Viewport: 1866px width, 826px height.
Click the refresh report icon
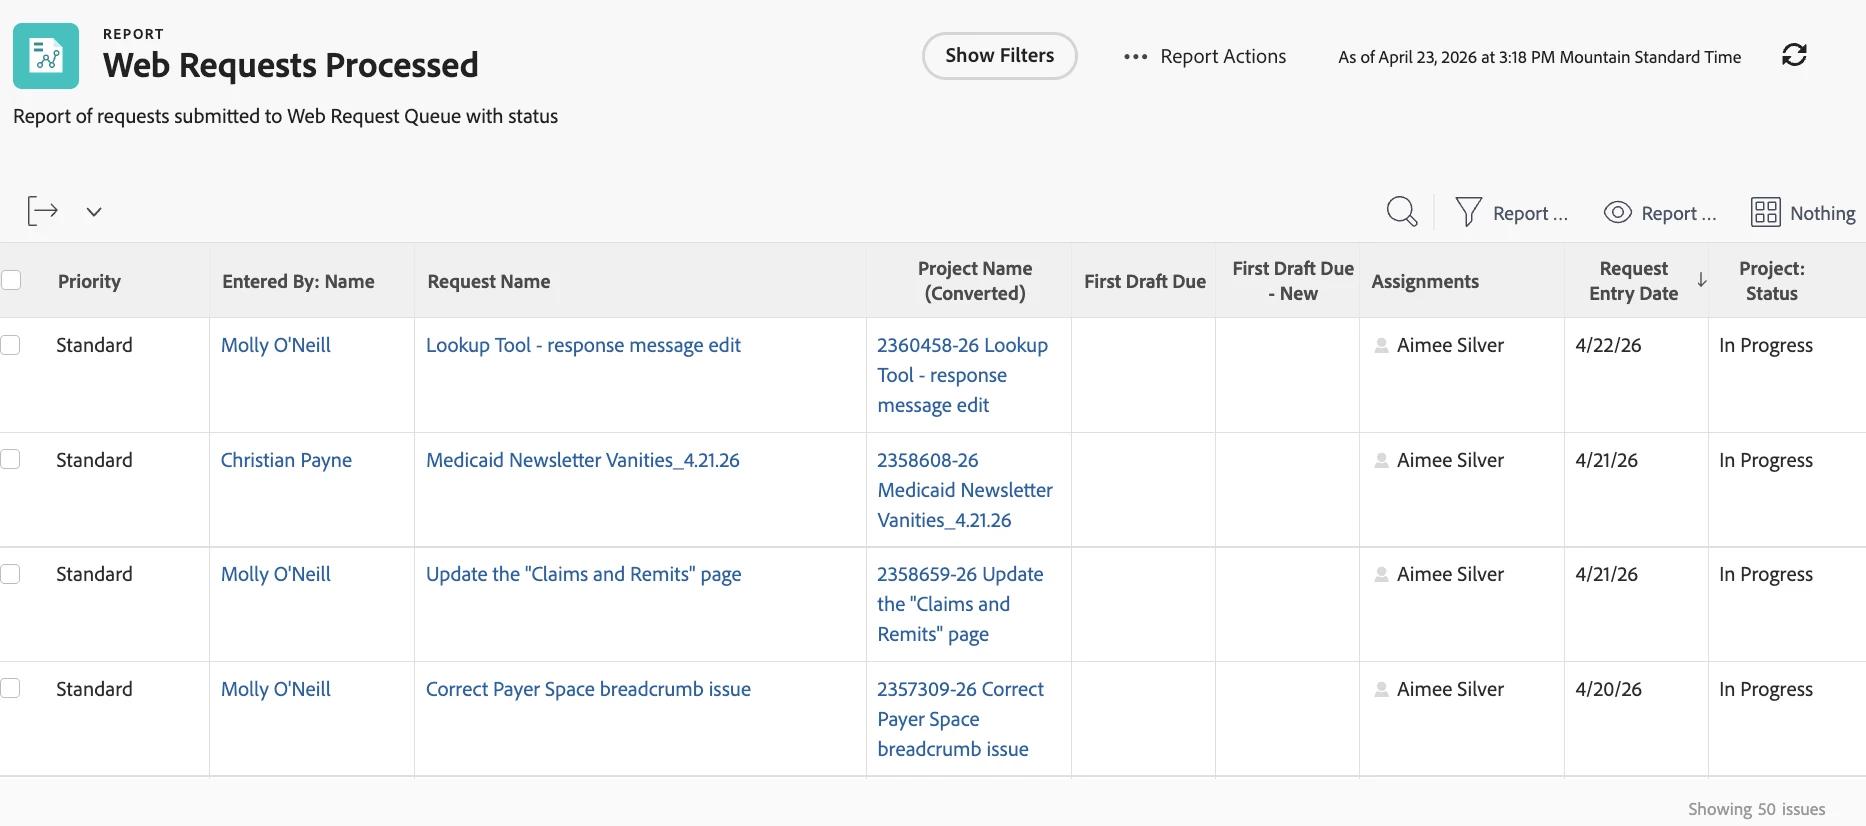[x=1794, y=55]
